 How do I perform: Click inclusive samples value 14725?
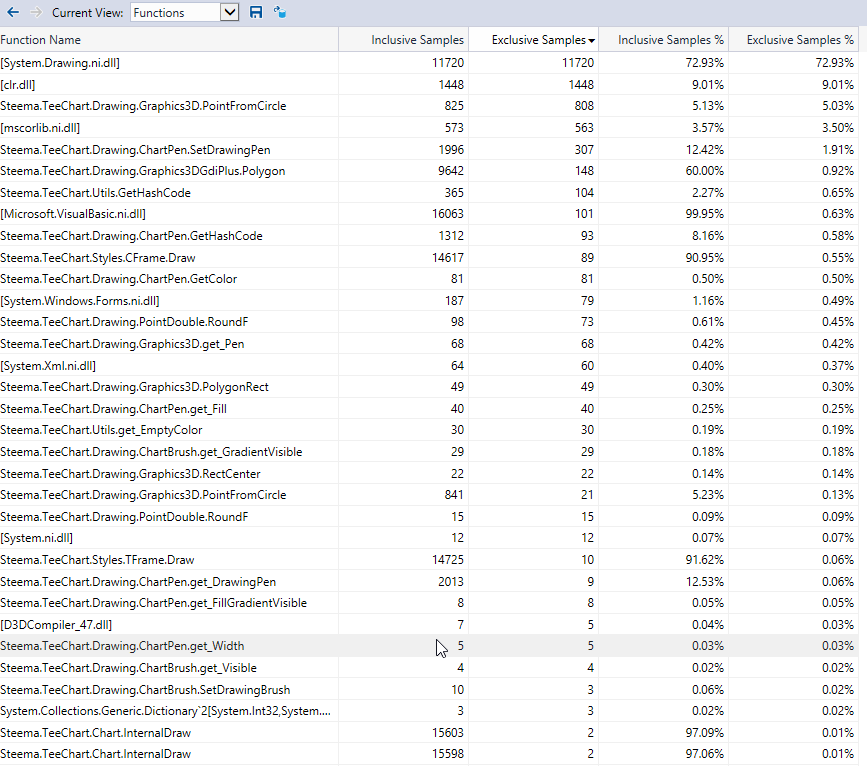[x=448, y=560]
